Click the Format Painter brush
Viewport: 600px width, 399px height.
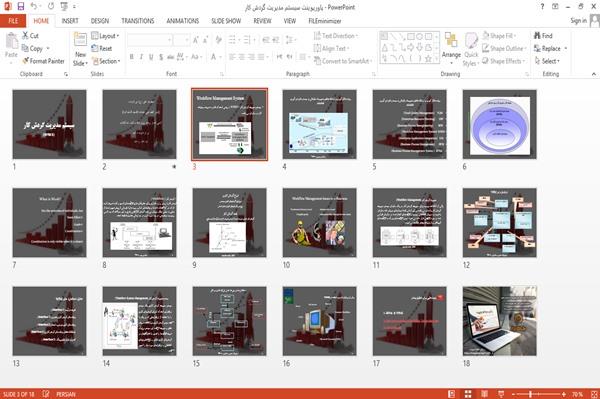43,61
